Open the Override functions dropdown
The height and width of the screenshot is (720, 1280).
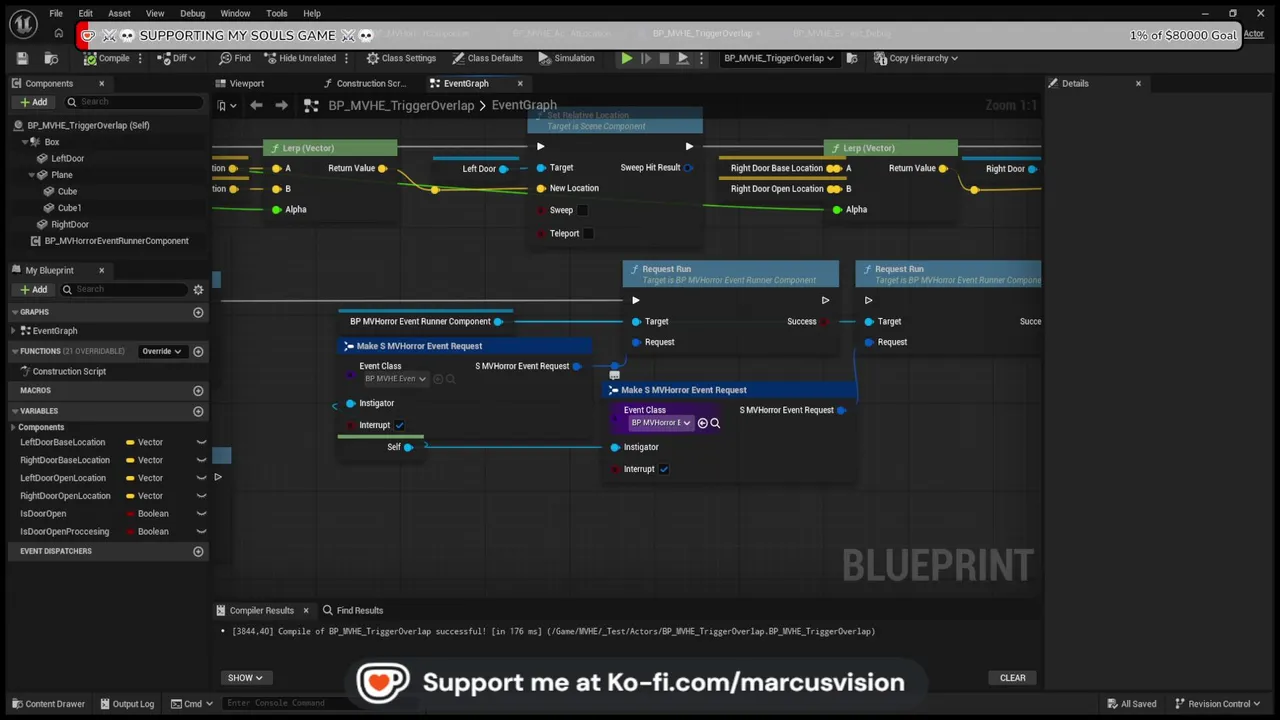[x=161, y=351]
